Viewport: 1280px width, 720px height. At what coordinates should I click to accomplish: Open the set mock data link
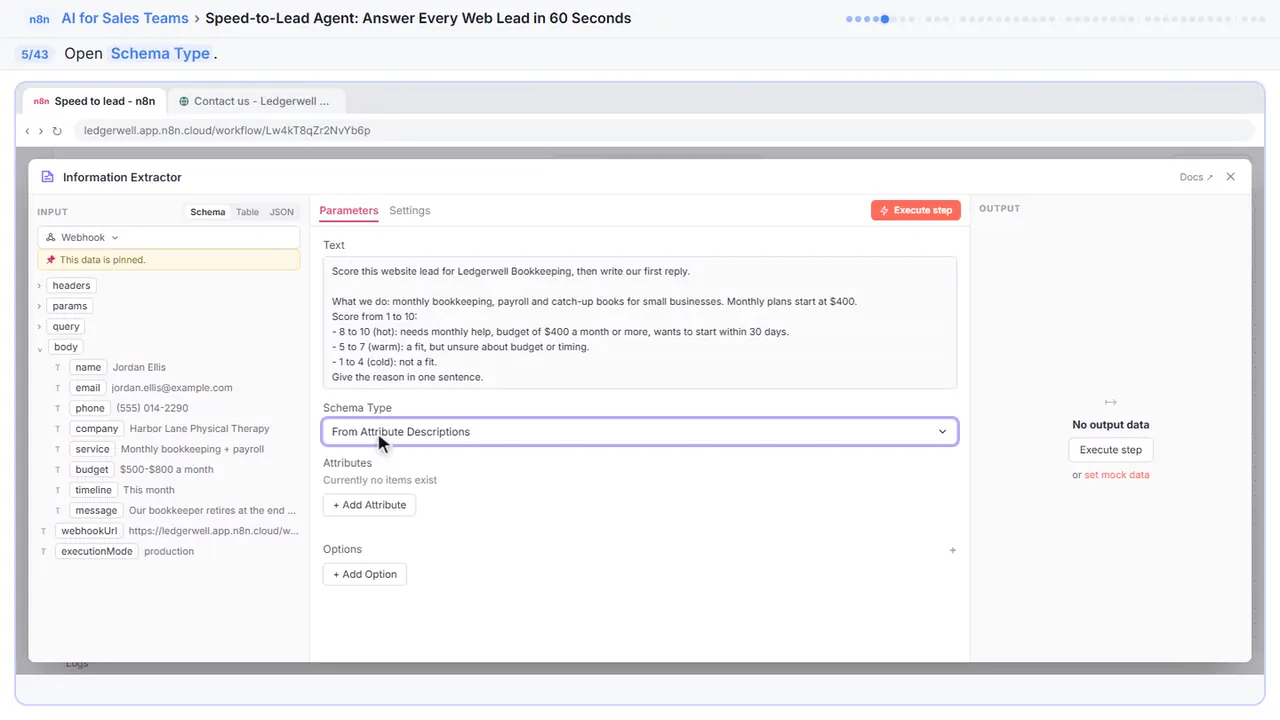pos(1117,475)
